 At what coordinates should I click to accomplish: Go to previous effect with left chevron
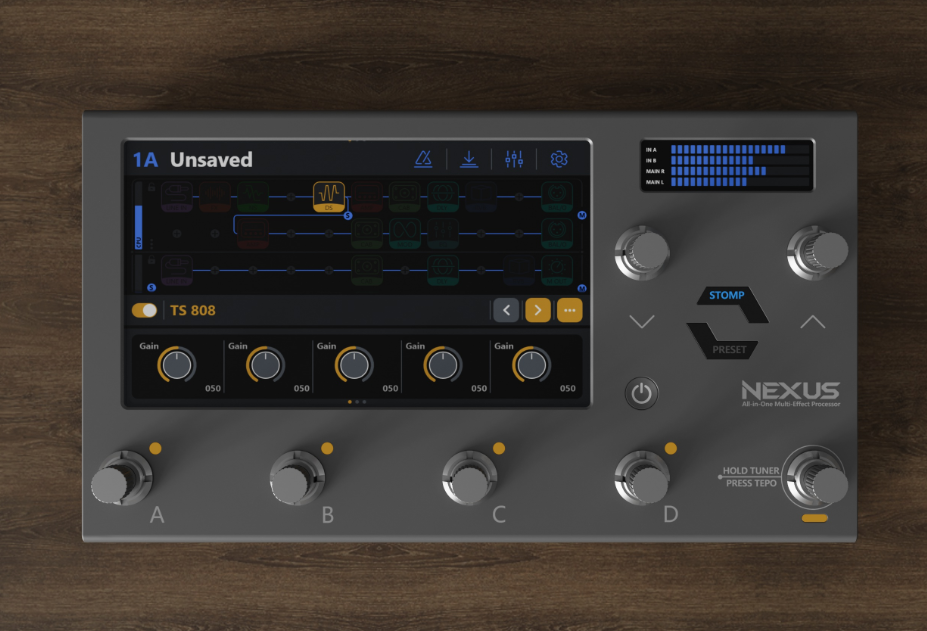click(x=506, y=310)
